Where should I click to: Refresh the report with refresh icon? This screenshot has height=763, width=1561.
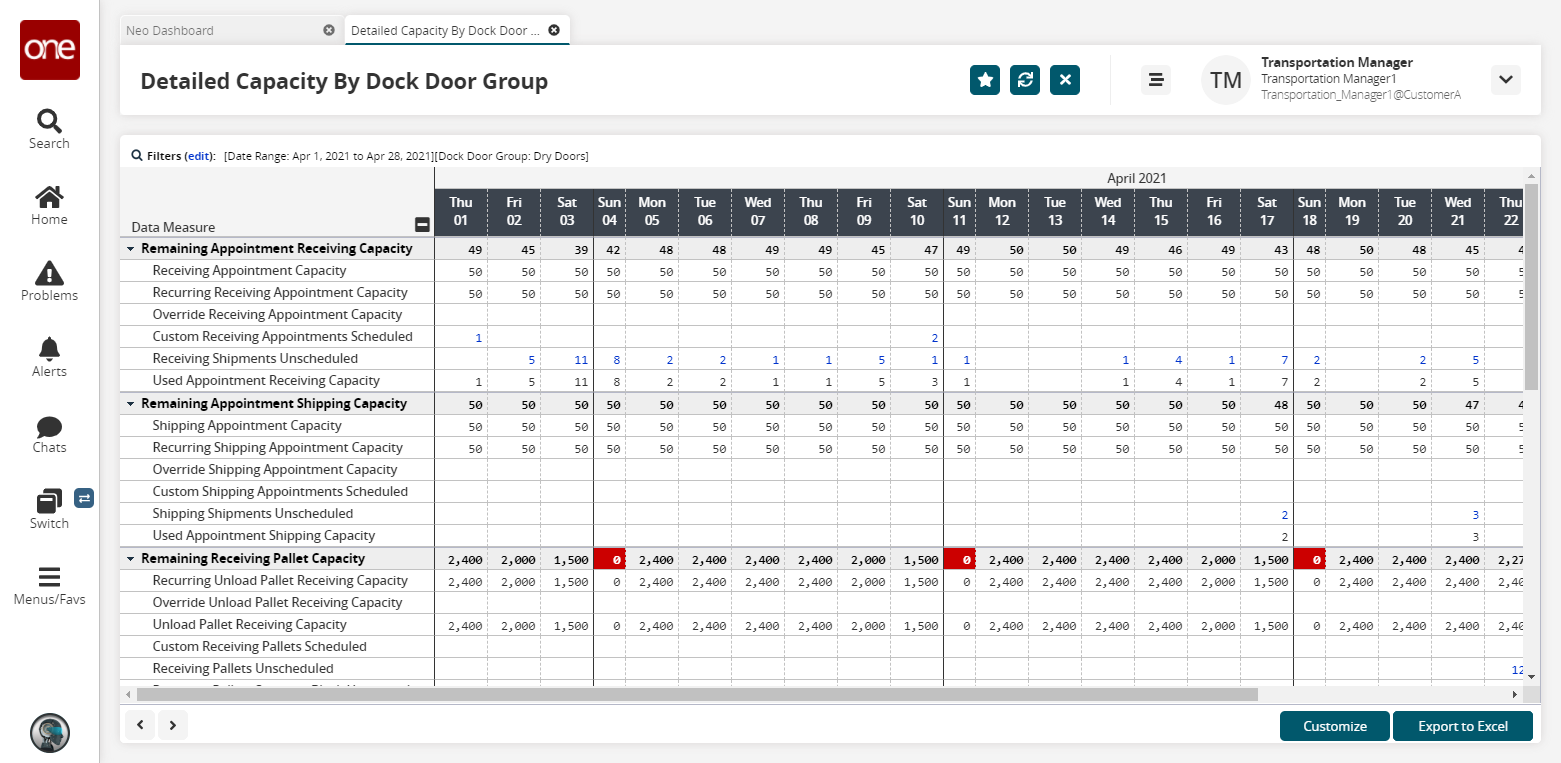pyautogui.click(x=1025, y=80)
